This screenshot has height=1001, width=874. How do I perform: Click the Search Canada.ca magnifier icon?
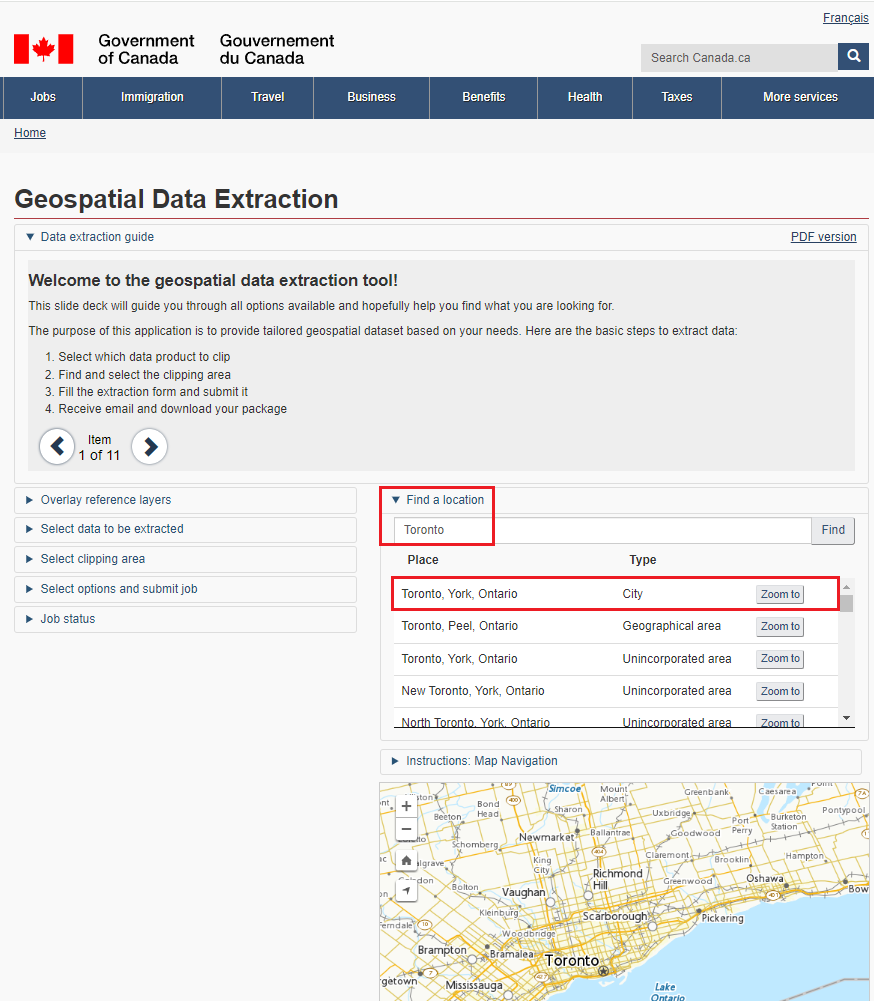(853, 57)
